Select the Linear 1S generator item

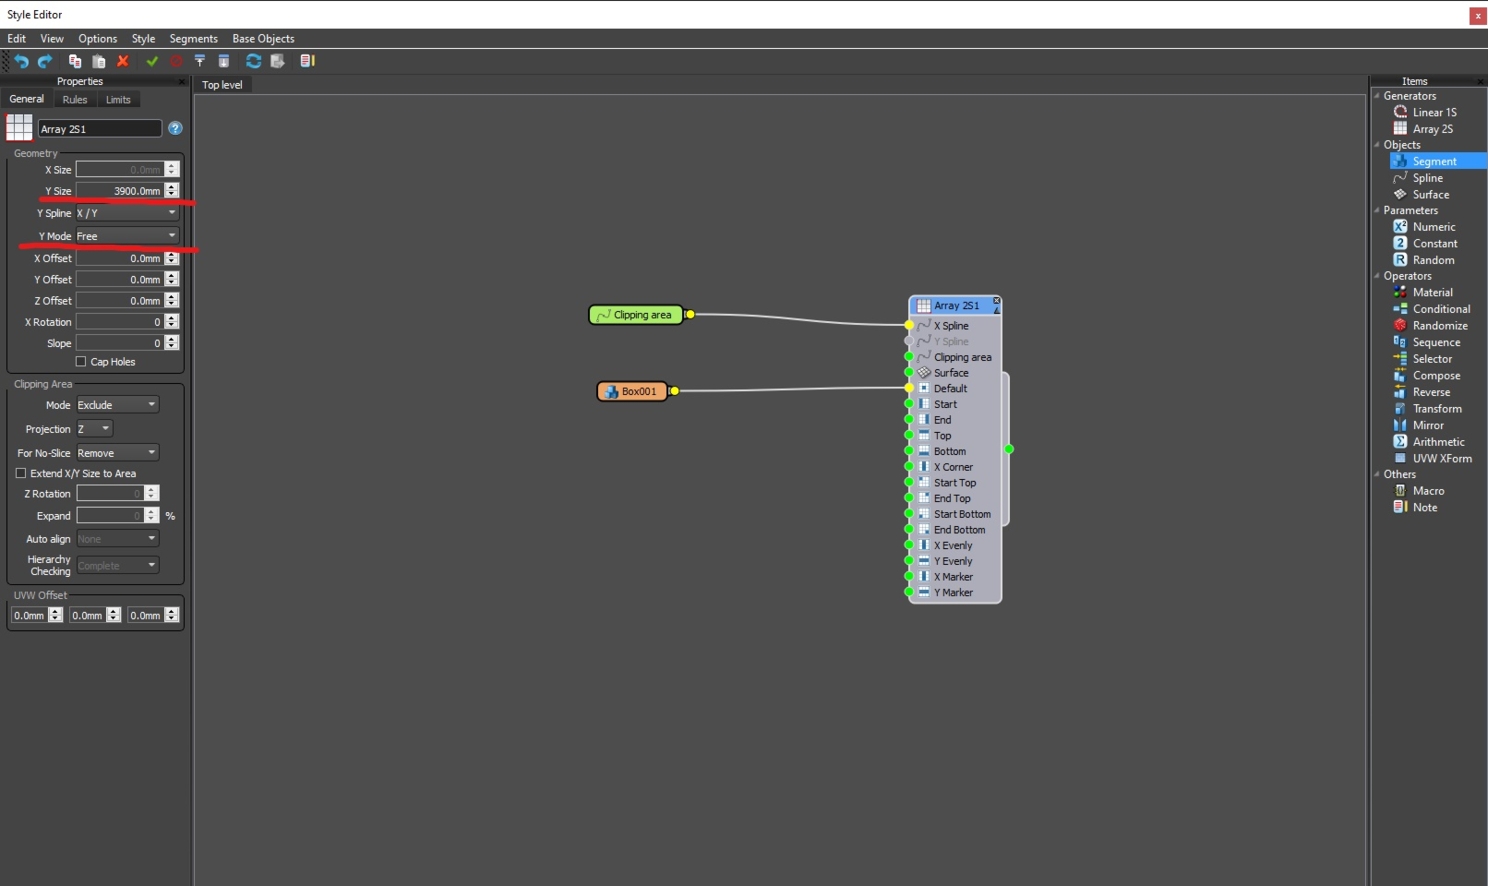[x=1434, y=112]
